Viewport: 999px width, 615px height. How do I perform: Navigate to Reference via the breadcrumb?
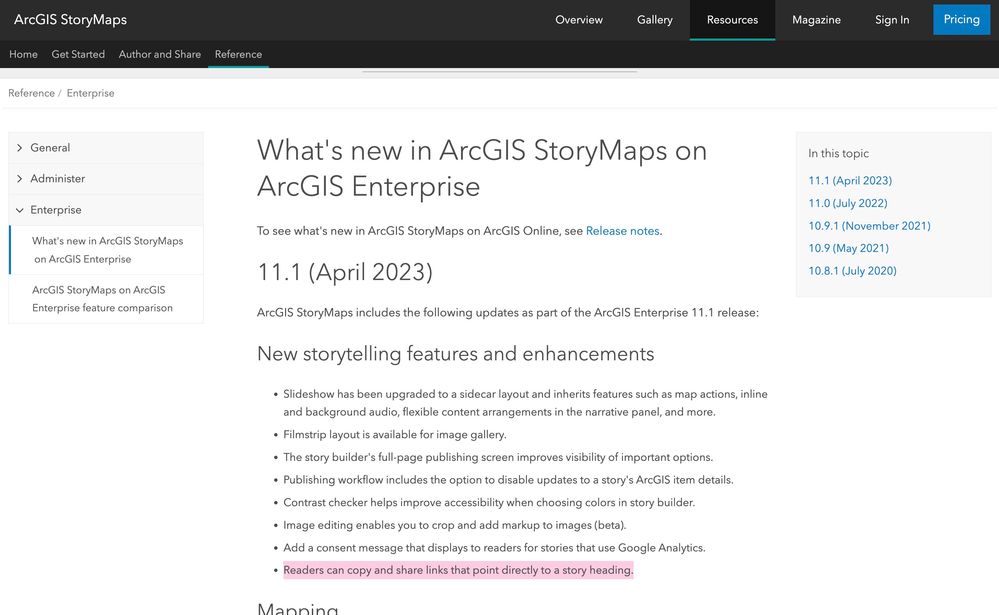pos(31,92)
